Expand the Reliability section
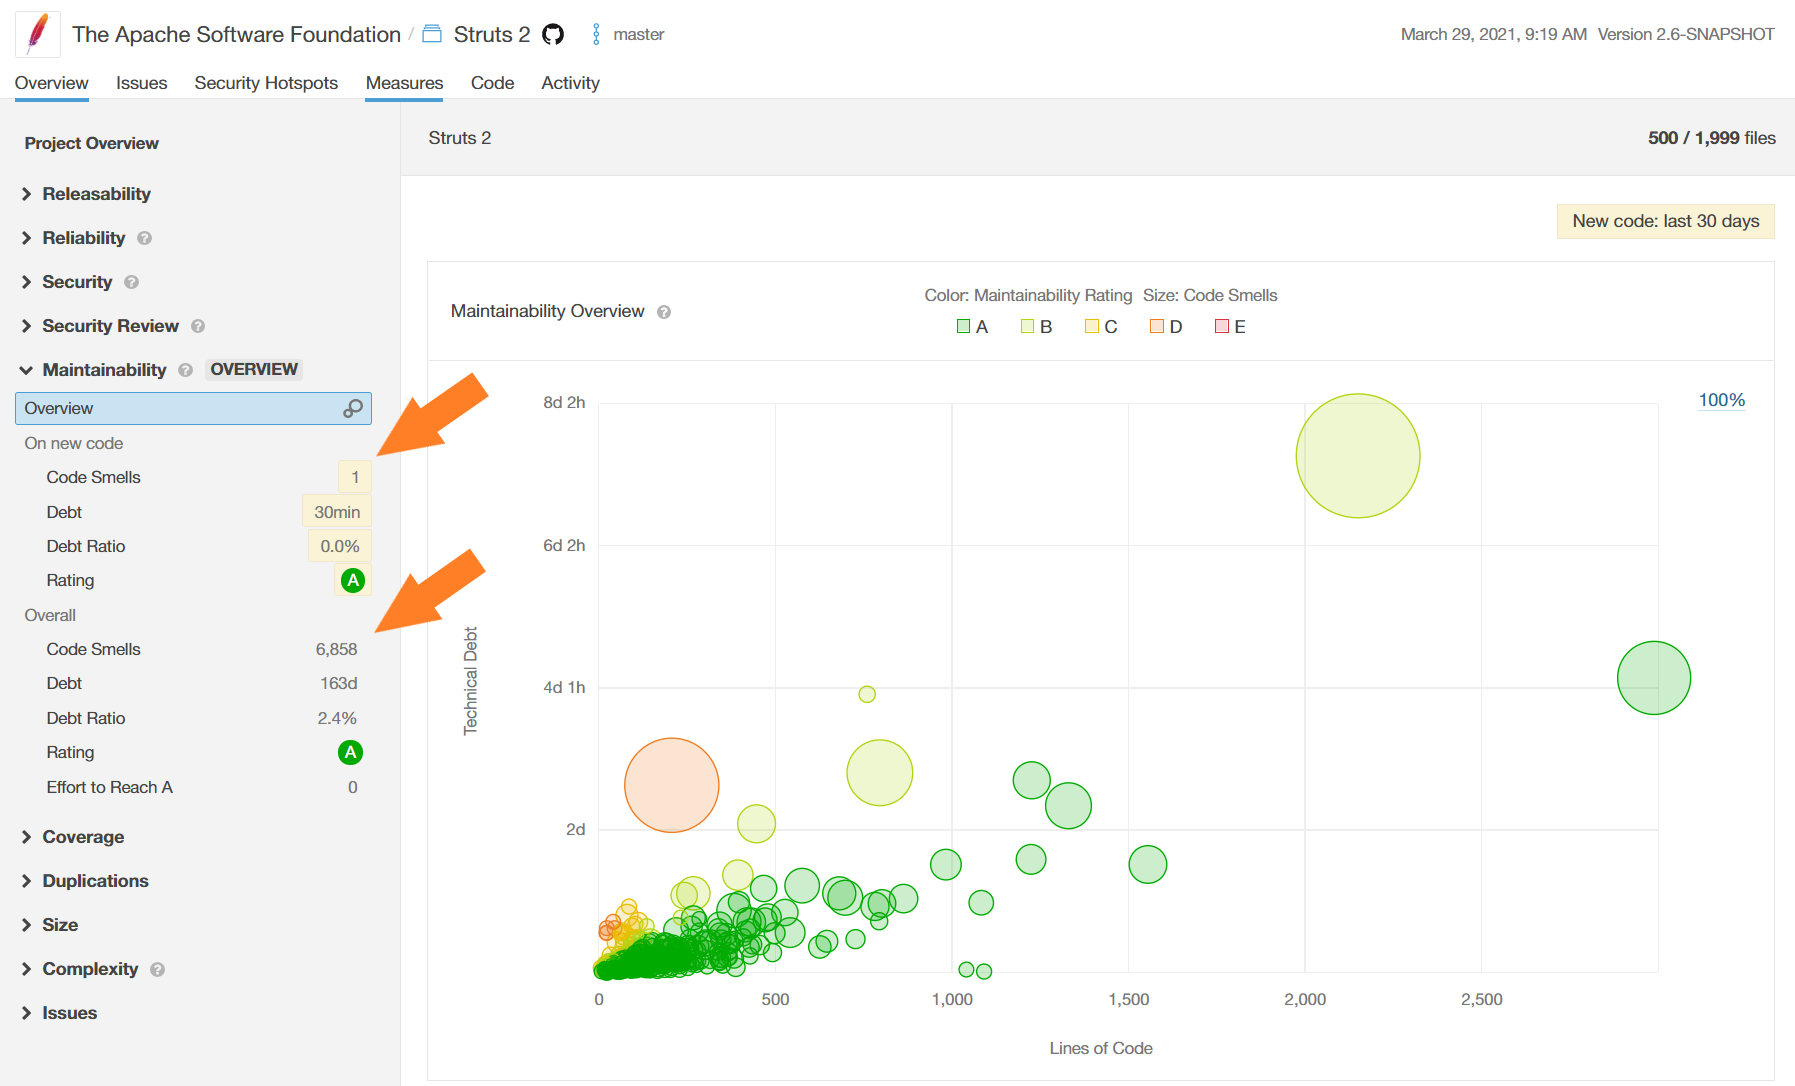This screenshot has height=1086, width=1795. tap(74, 238)
